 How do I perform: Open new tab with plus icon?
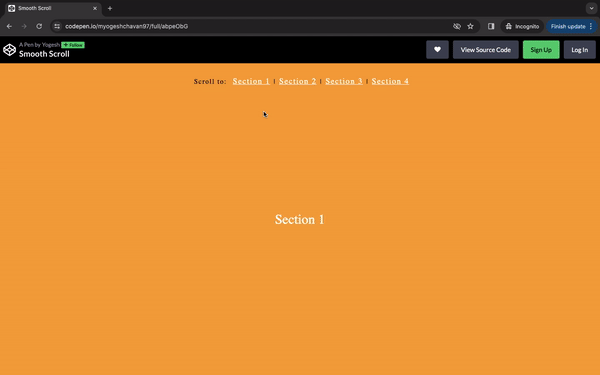110,8
